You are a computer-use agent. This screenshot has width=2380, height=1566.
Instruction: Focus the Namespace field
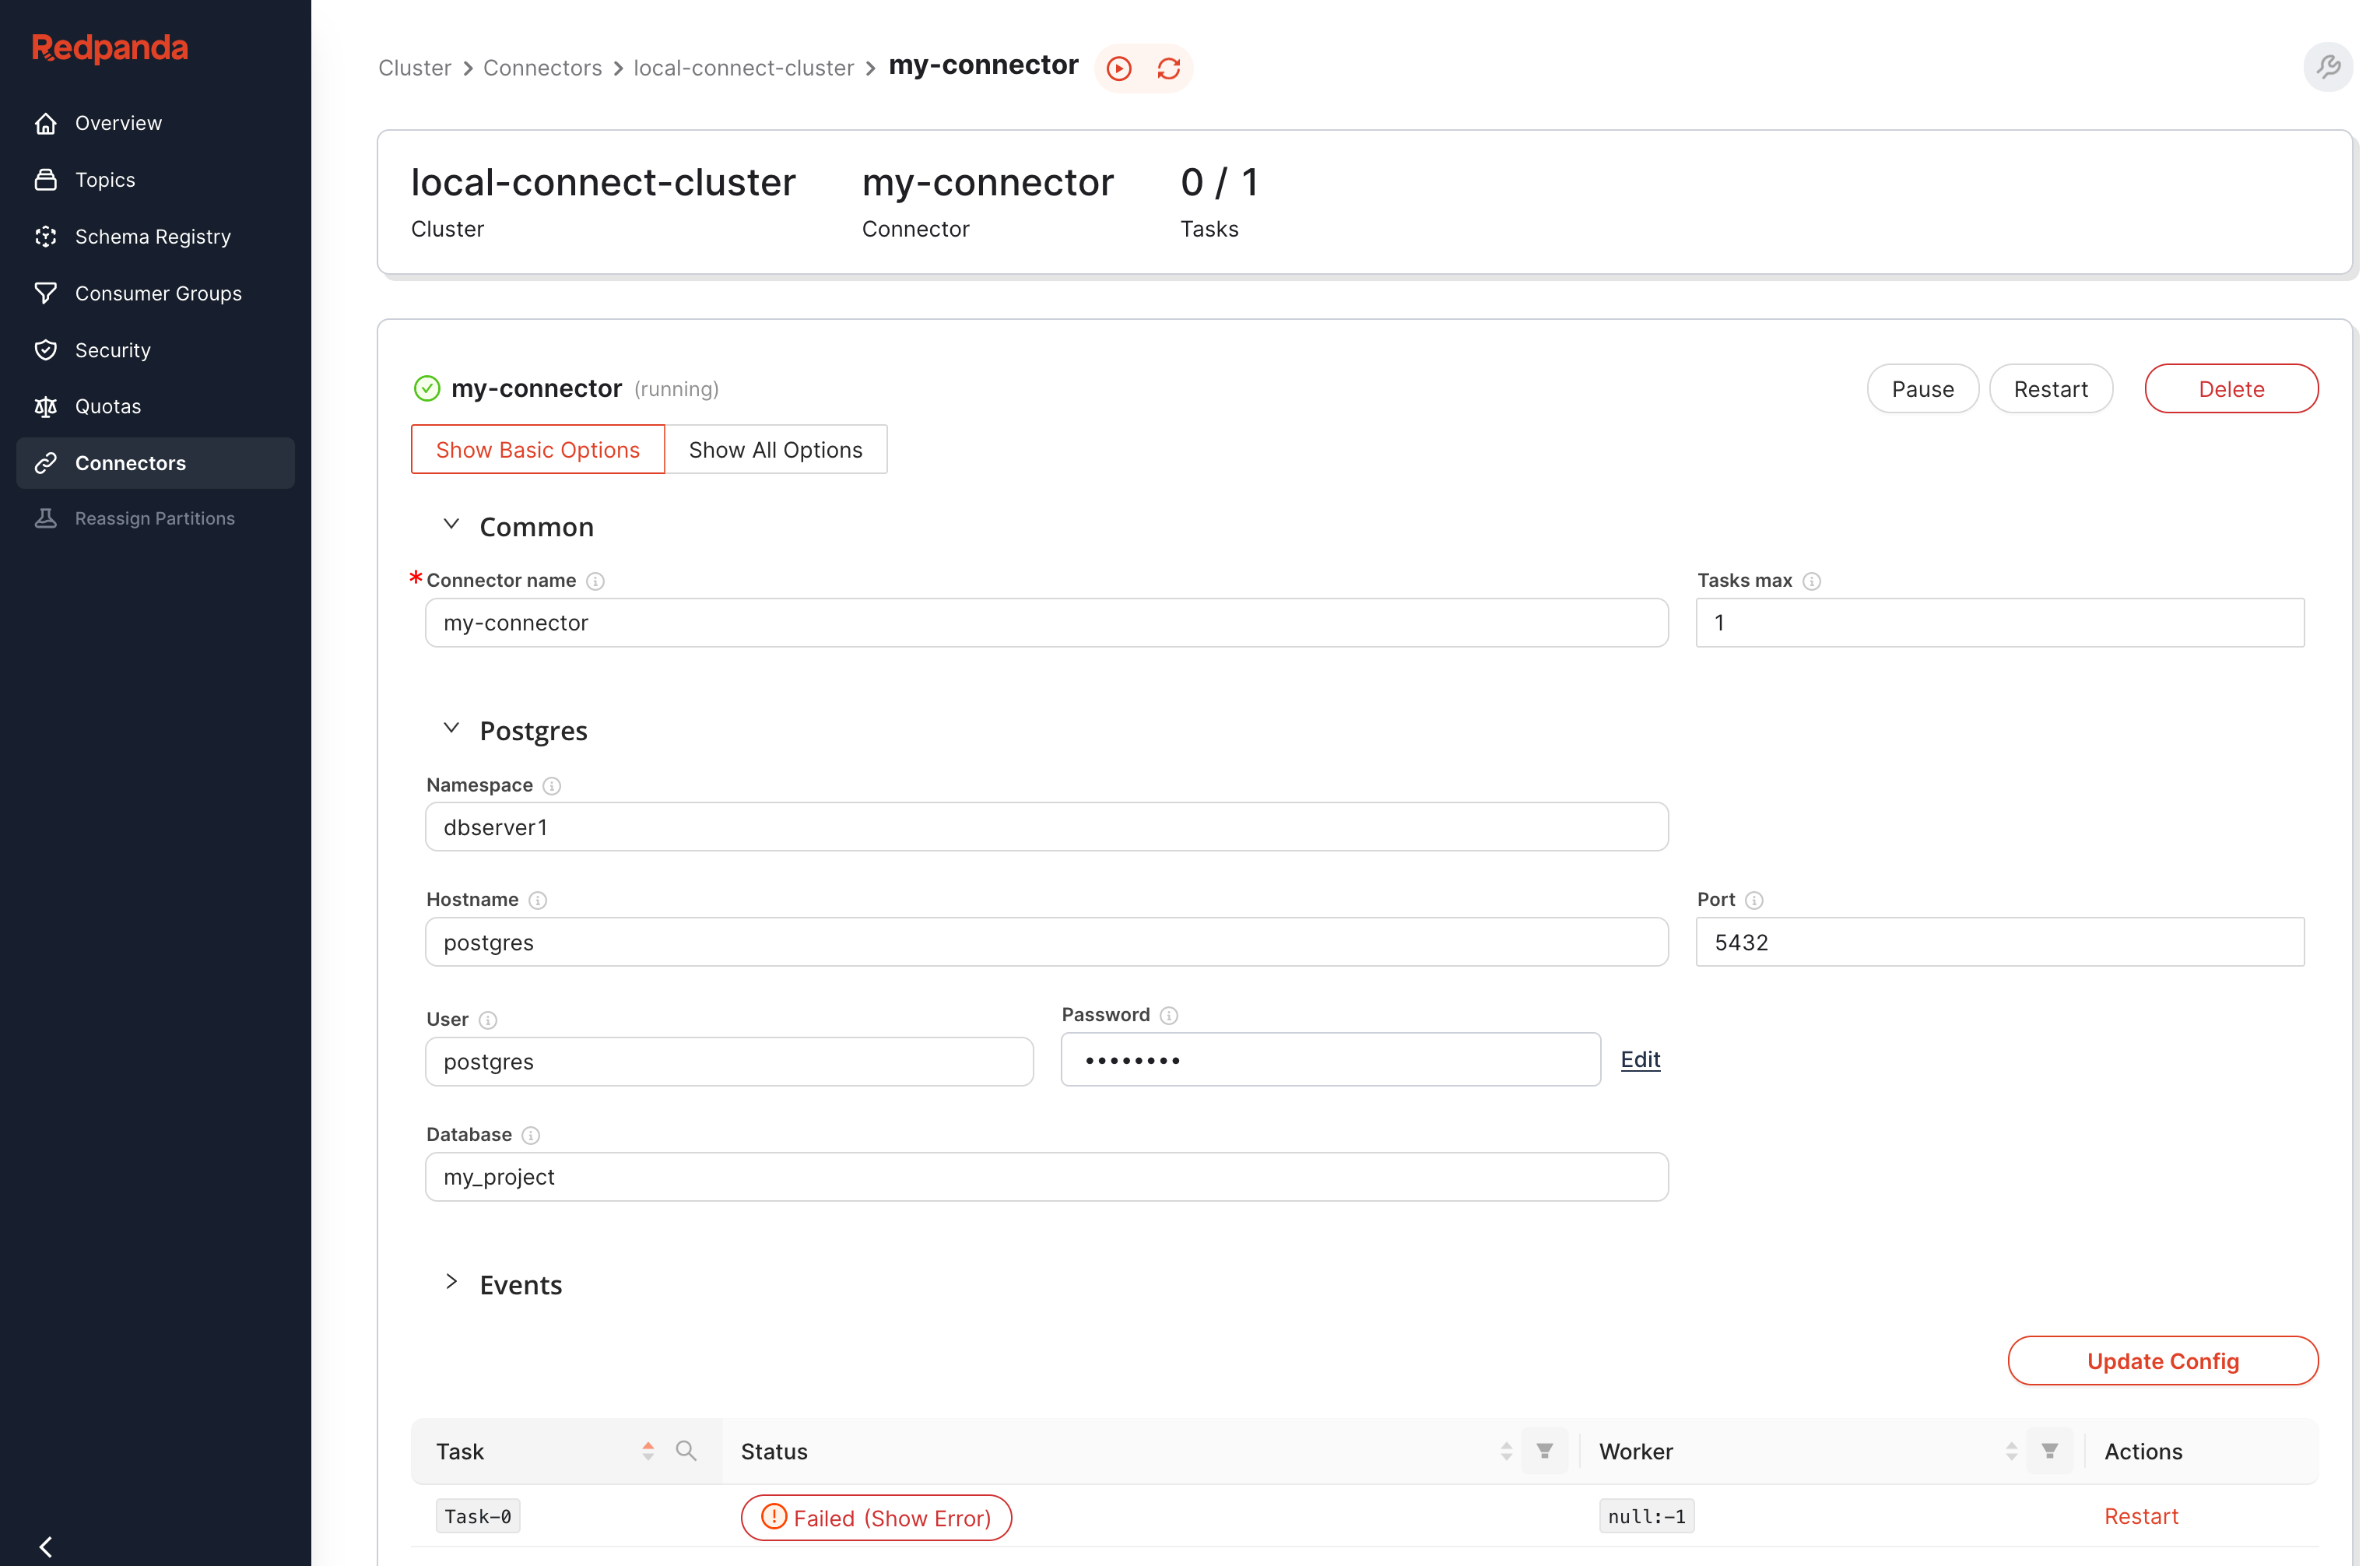pyautogui.click(x=1046, y=827)
